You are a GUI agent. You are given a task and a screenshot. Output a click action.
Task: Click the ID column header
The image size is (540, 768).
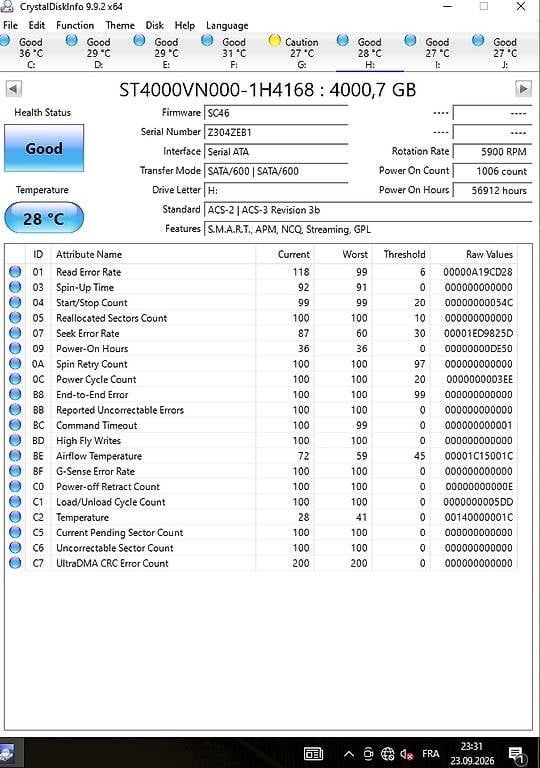tap(38, 254)
